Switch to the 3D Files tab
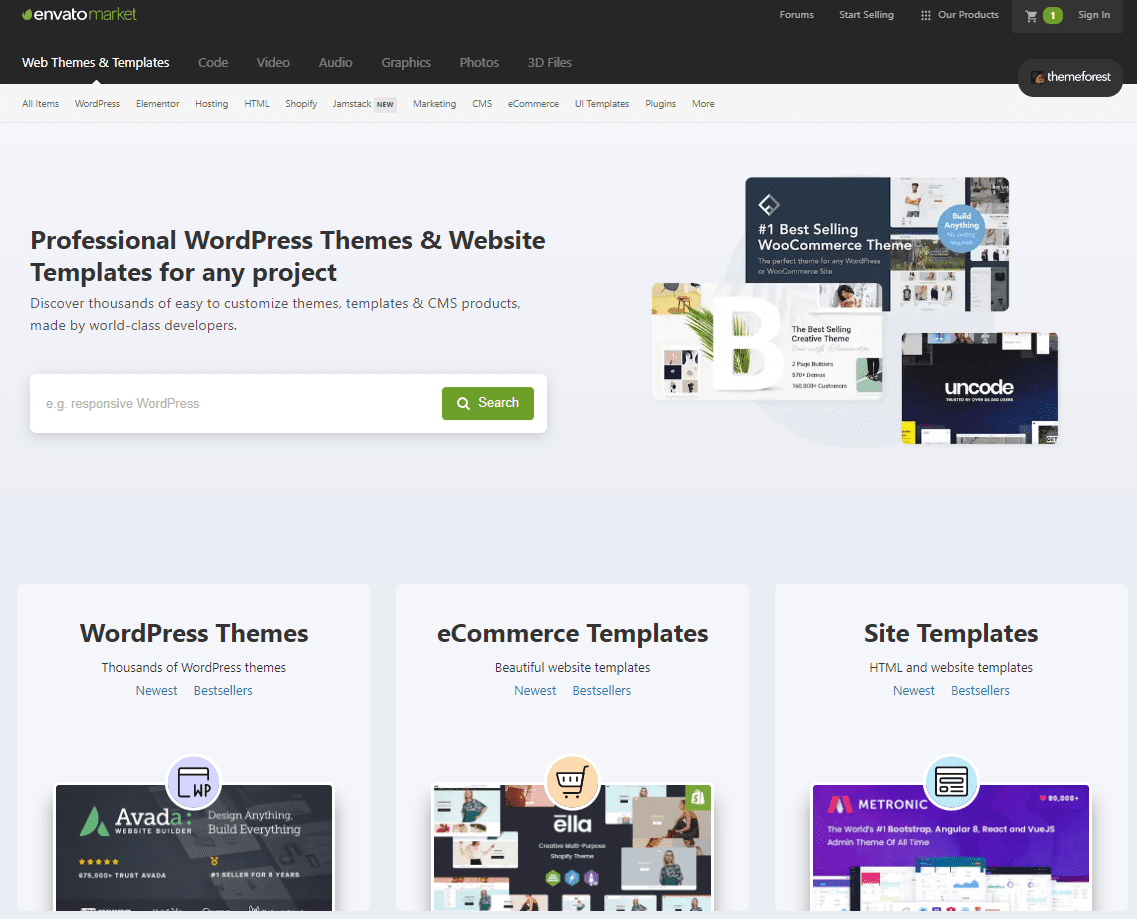The width and height of the screenshot is (1137, 919). [550, 62]
